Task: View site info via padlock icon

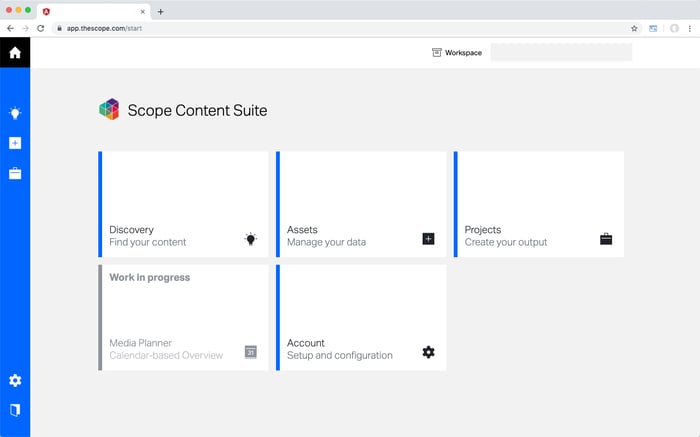Action: (x=59, y=28)
